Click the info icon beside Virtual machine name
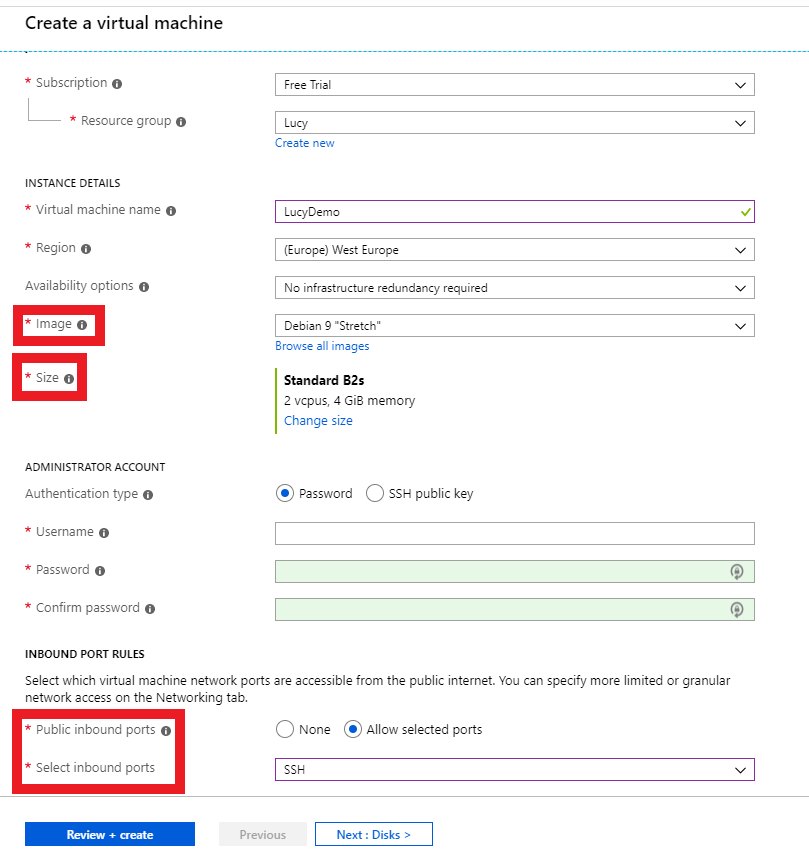This screenshot has width=809, height=856. tap(171, 211)
